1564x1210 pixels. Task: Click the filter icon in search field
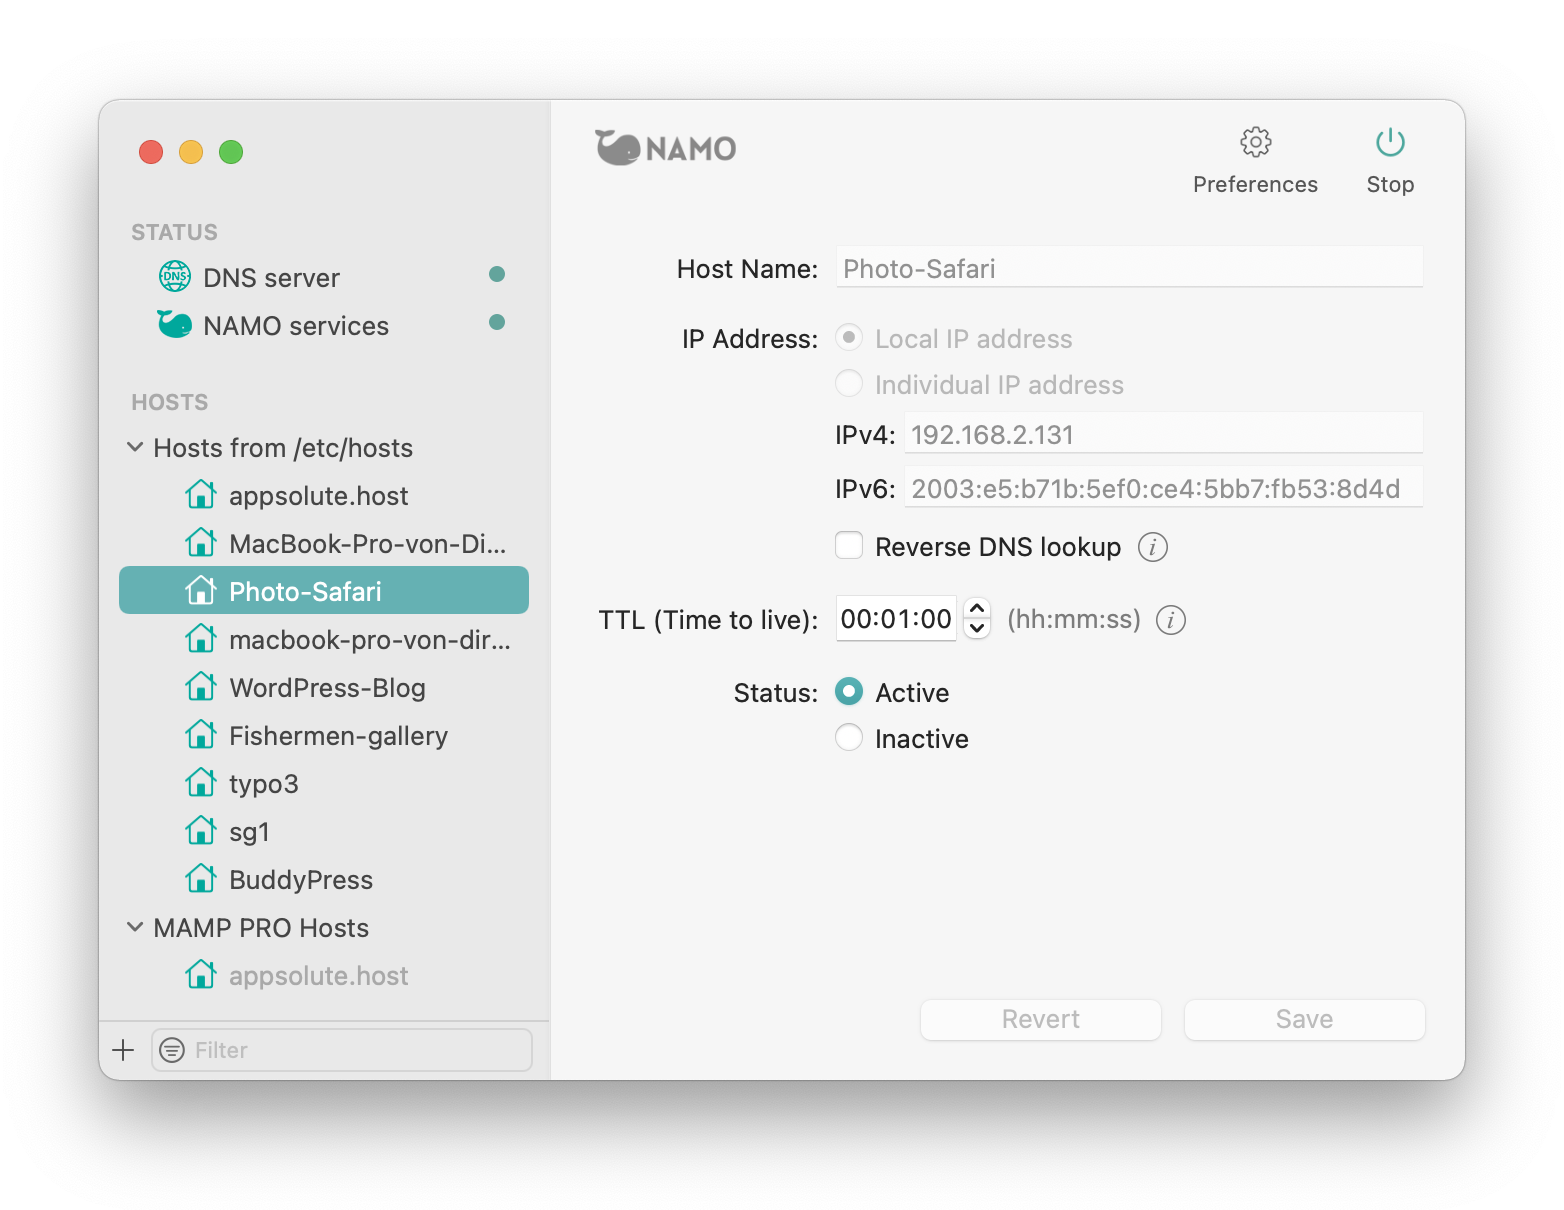click(172, 1050)
